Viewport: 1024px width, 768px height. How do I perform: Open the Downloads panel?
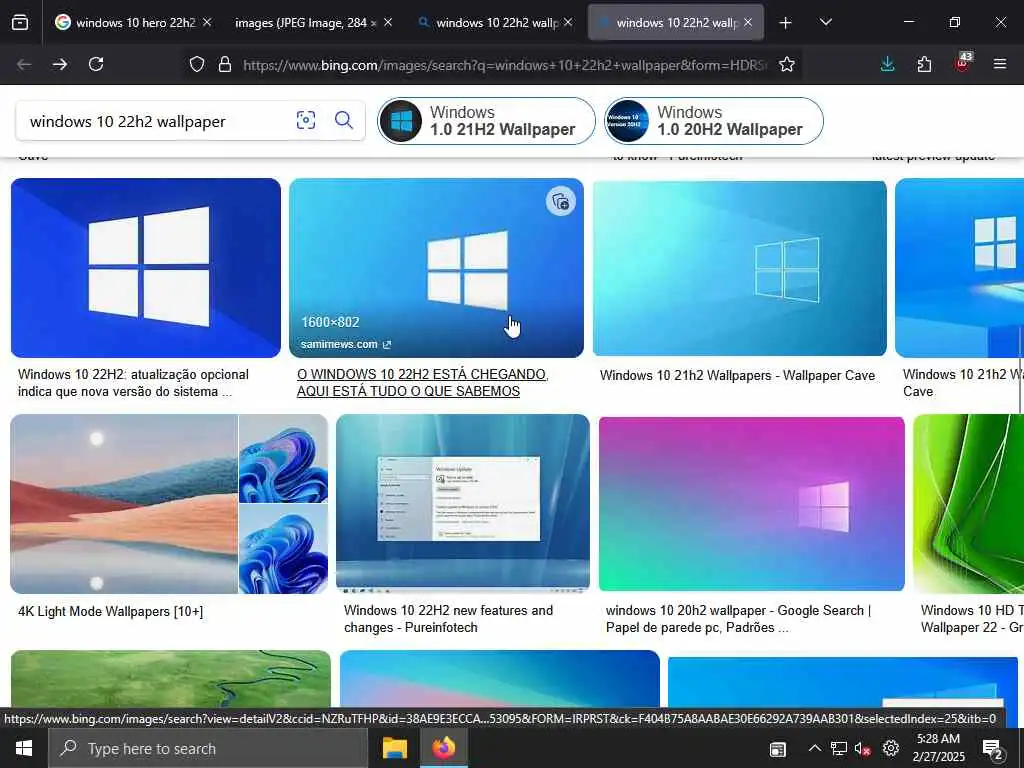tap(888, 64)
